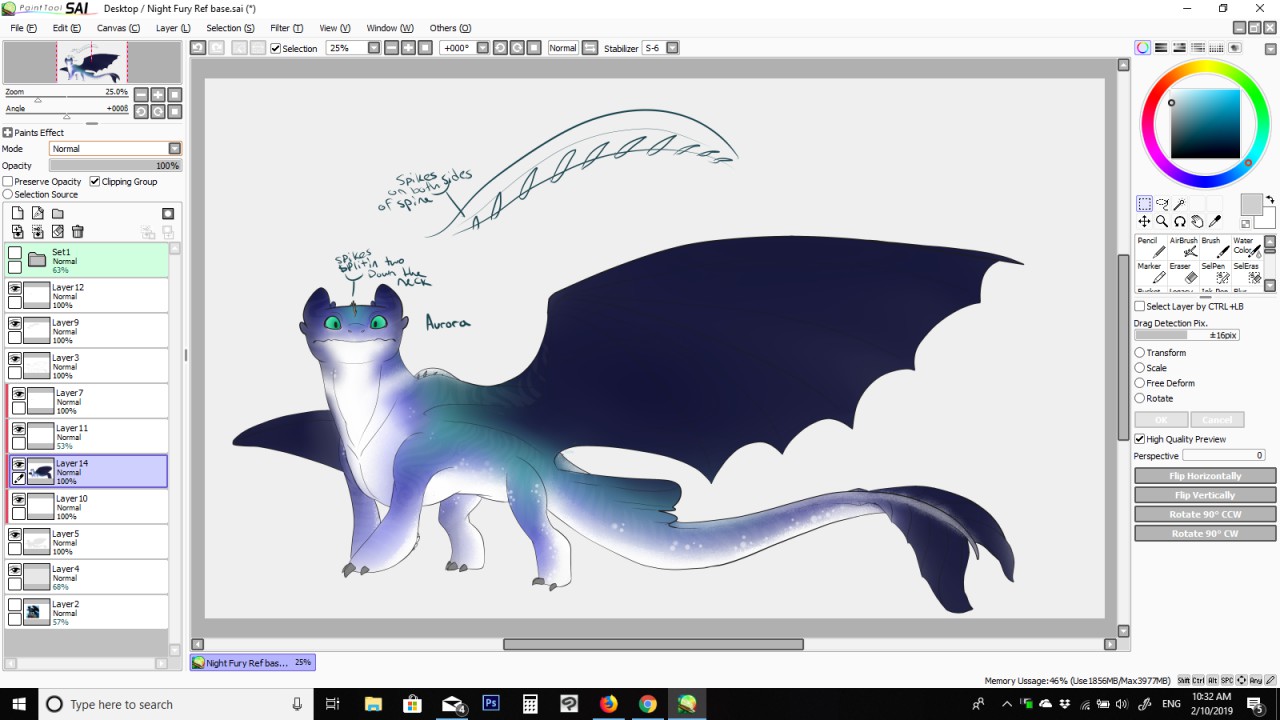Screen dimensions: 1280x720
Task: Choose the Free Deform radio option
Action: tap(1140, 383)
